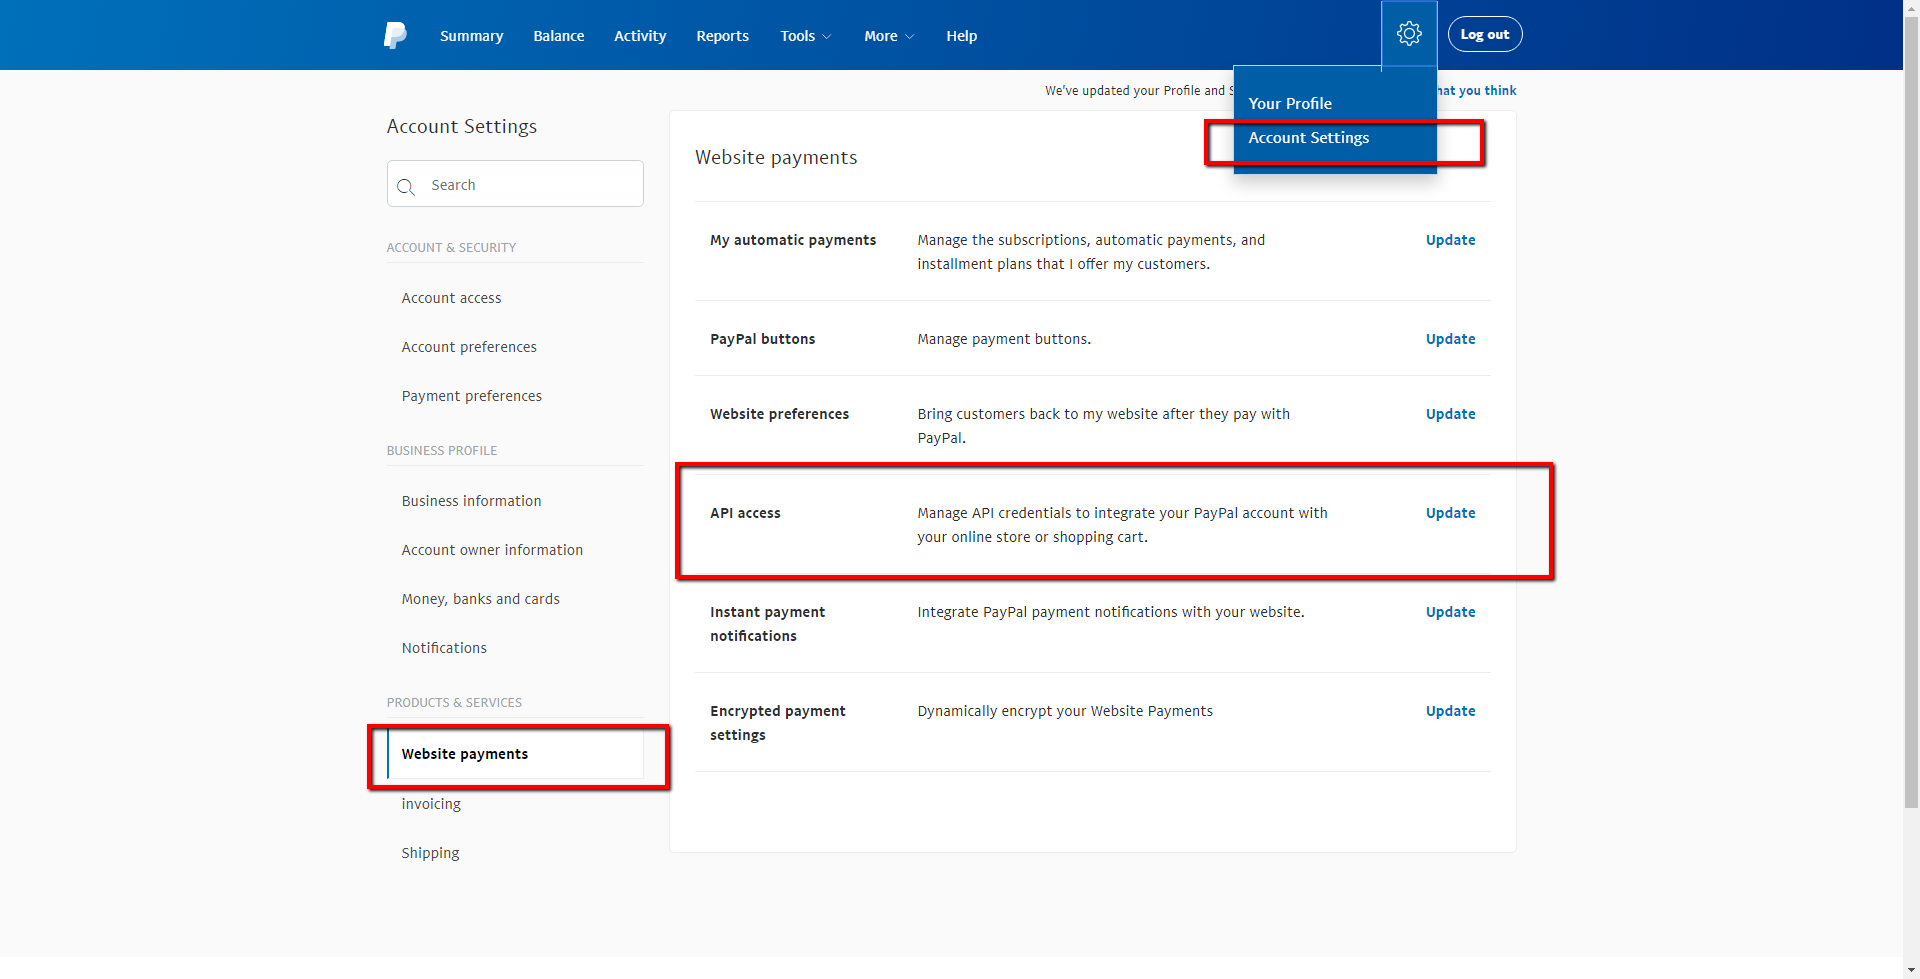Click the Log out button
Screen dimensions: 1920x979
[1485, 34]
